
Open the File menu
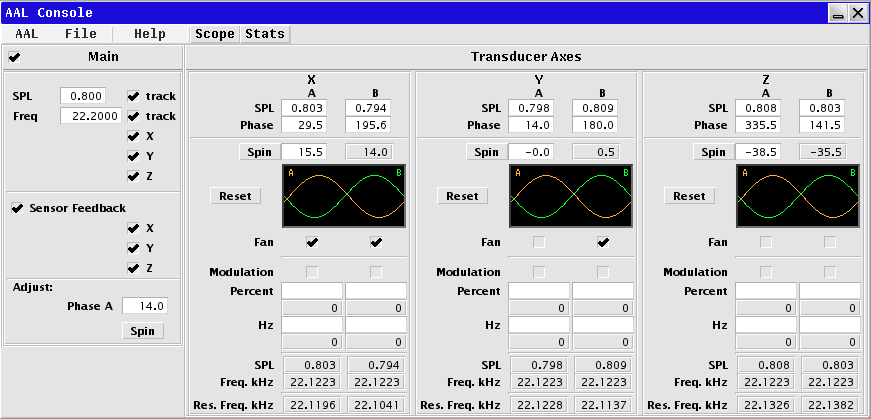[81, 34]
